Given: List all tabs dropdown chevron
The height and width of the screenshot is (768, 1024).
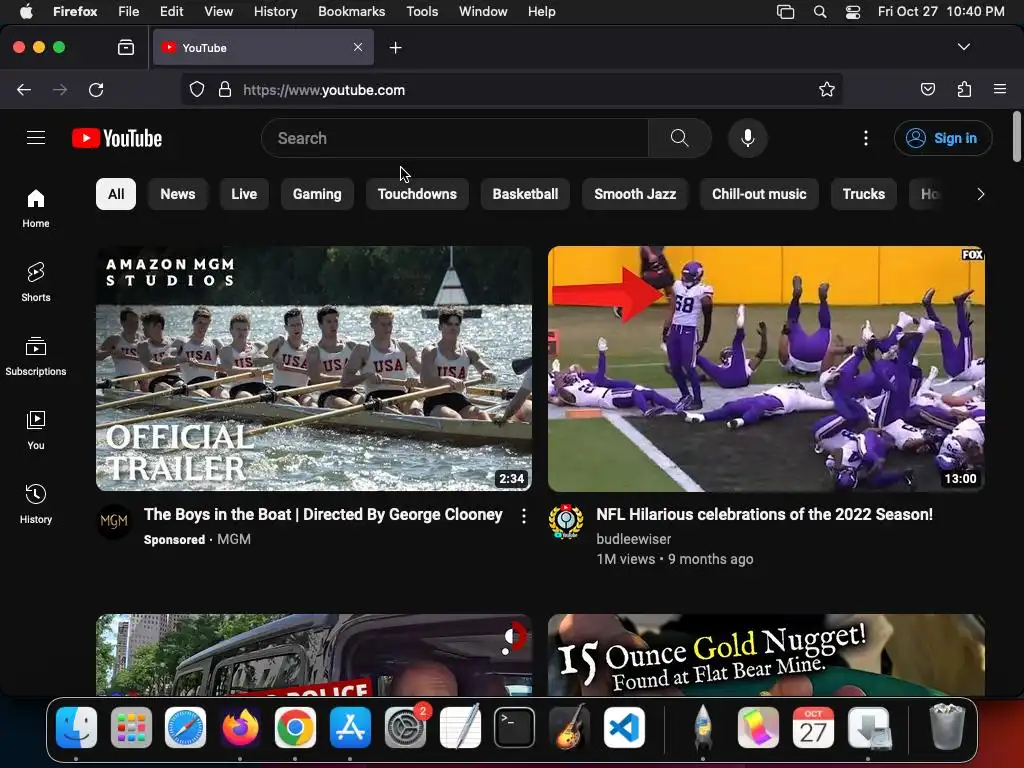Looking at the screenshot, I should click(x=963, y=47).
